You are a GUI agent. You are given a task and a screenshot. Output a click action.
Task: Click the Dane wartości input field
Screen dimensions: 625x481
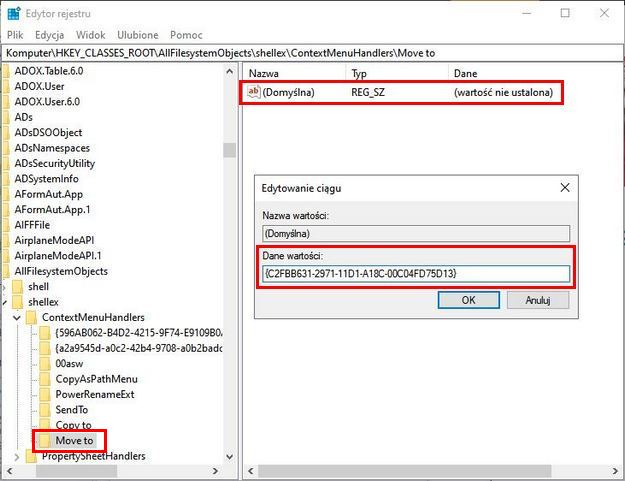[x=415, y=273]
